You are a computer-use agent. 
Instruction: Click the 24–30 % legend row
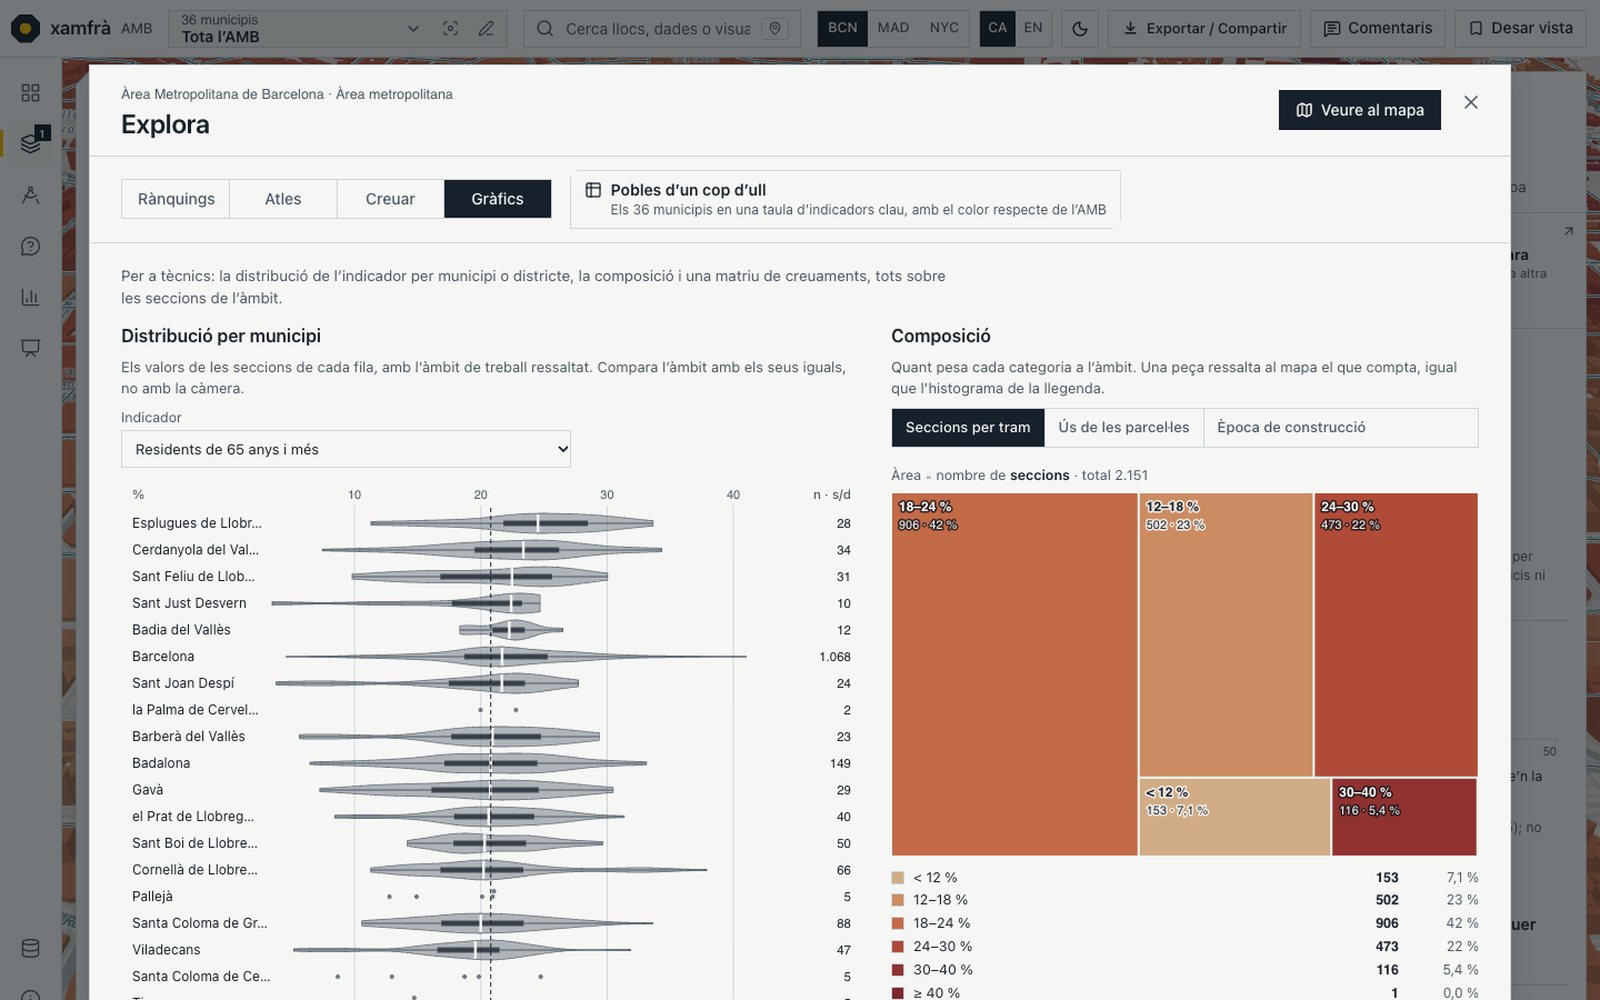pyautogui.click(x=1185, y=946)
